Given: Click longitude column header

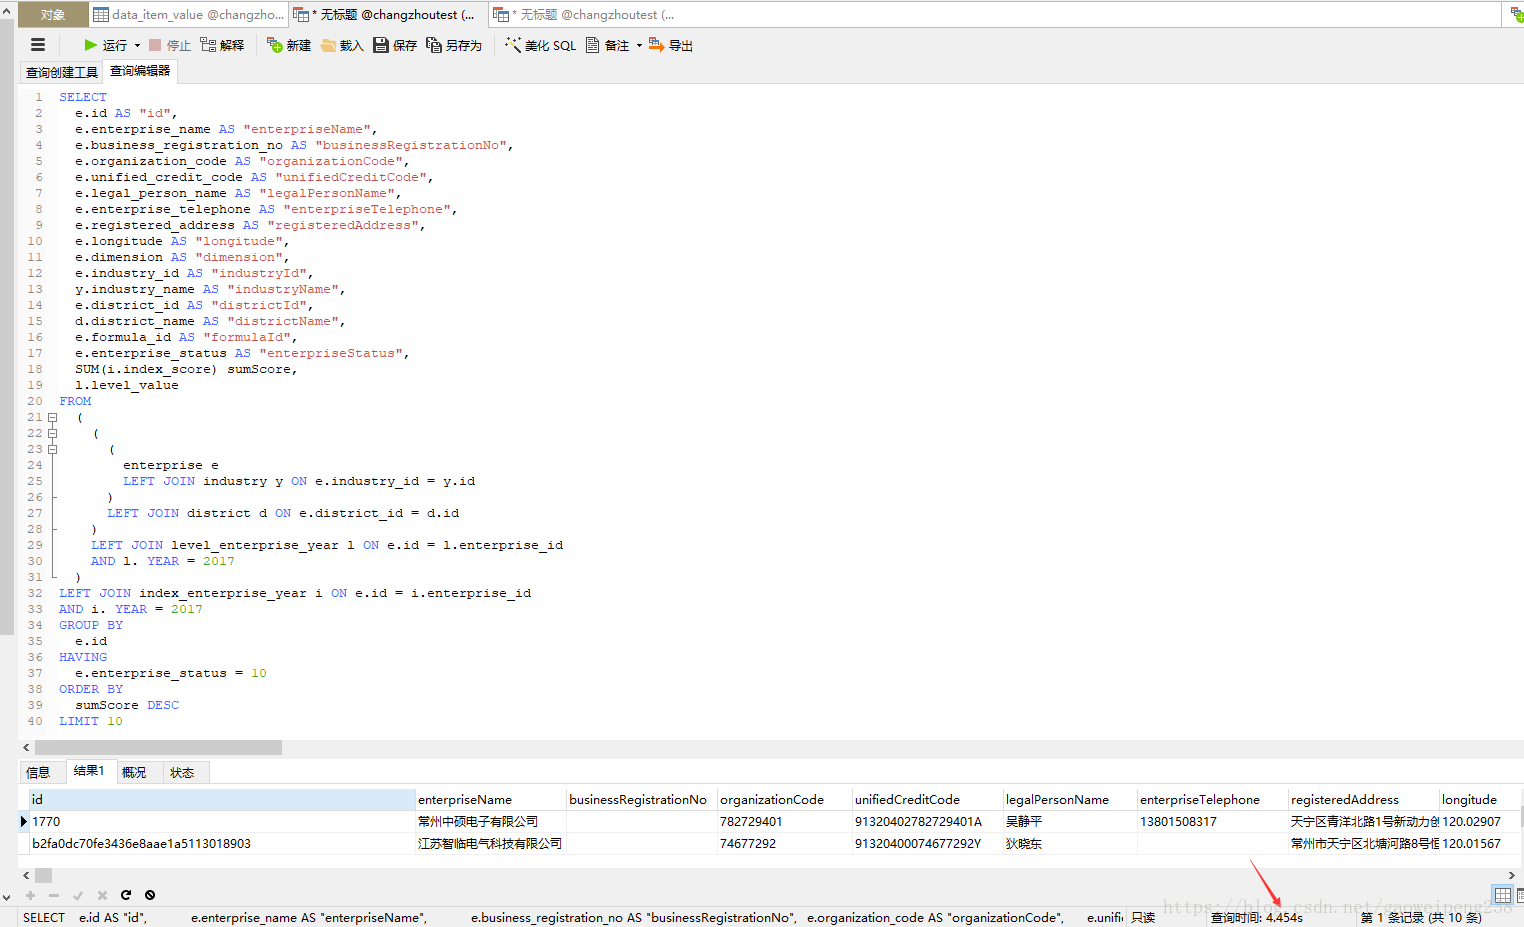Looking at the screenshot, I should tap(1480, 799).
